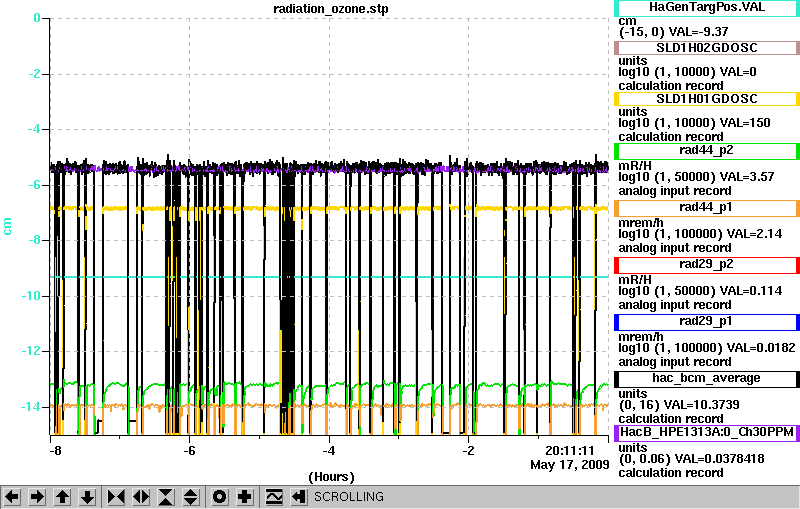Click the pan left arrow button
Image resolution: width=800 pixels, height=509 pixels.
point(12,496)
